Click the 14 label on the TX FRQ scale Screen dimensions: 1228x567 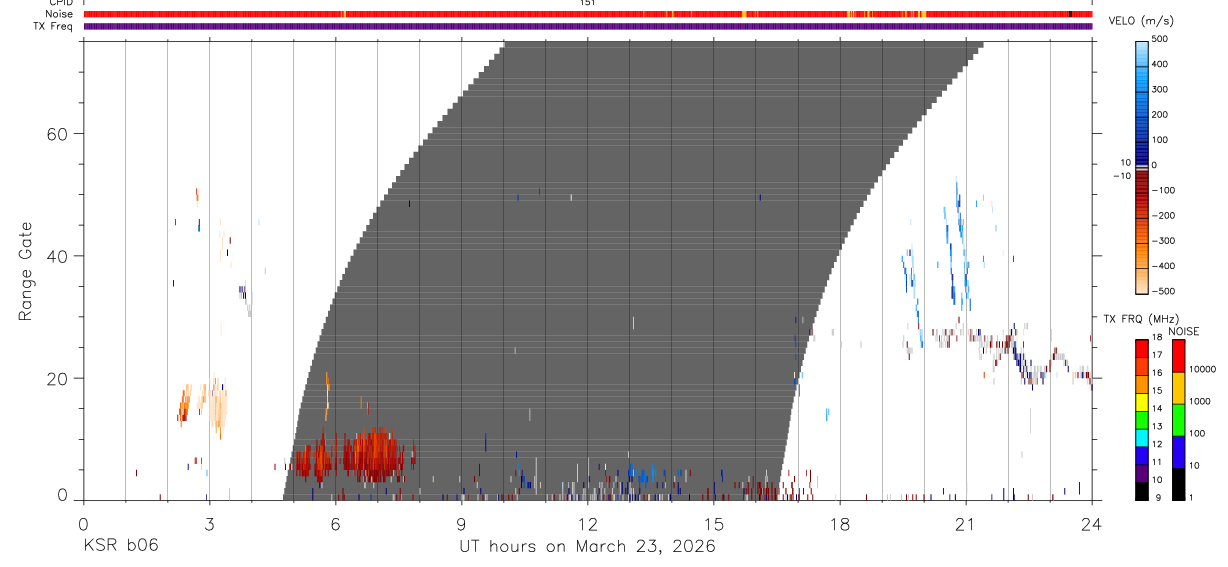coord(1159,409)
